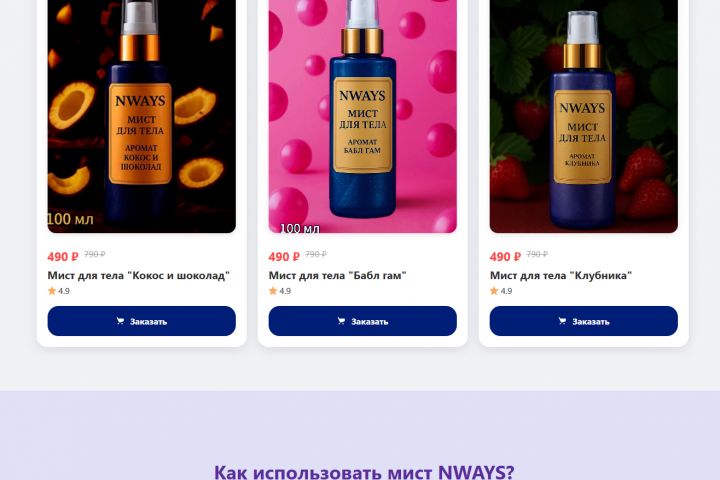The image size is (720, 480).
Task: Click the 490 ₽ price on Кокос и шоколад
Action: point(63,257)
